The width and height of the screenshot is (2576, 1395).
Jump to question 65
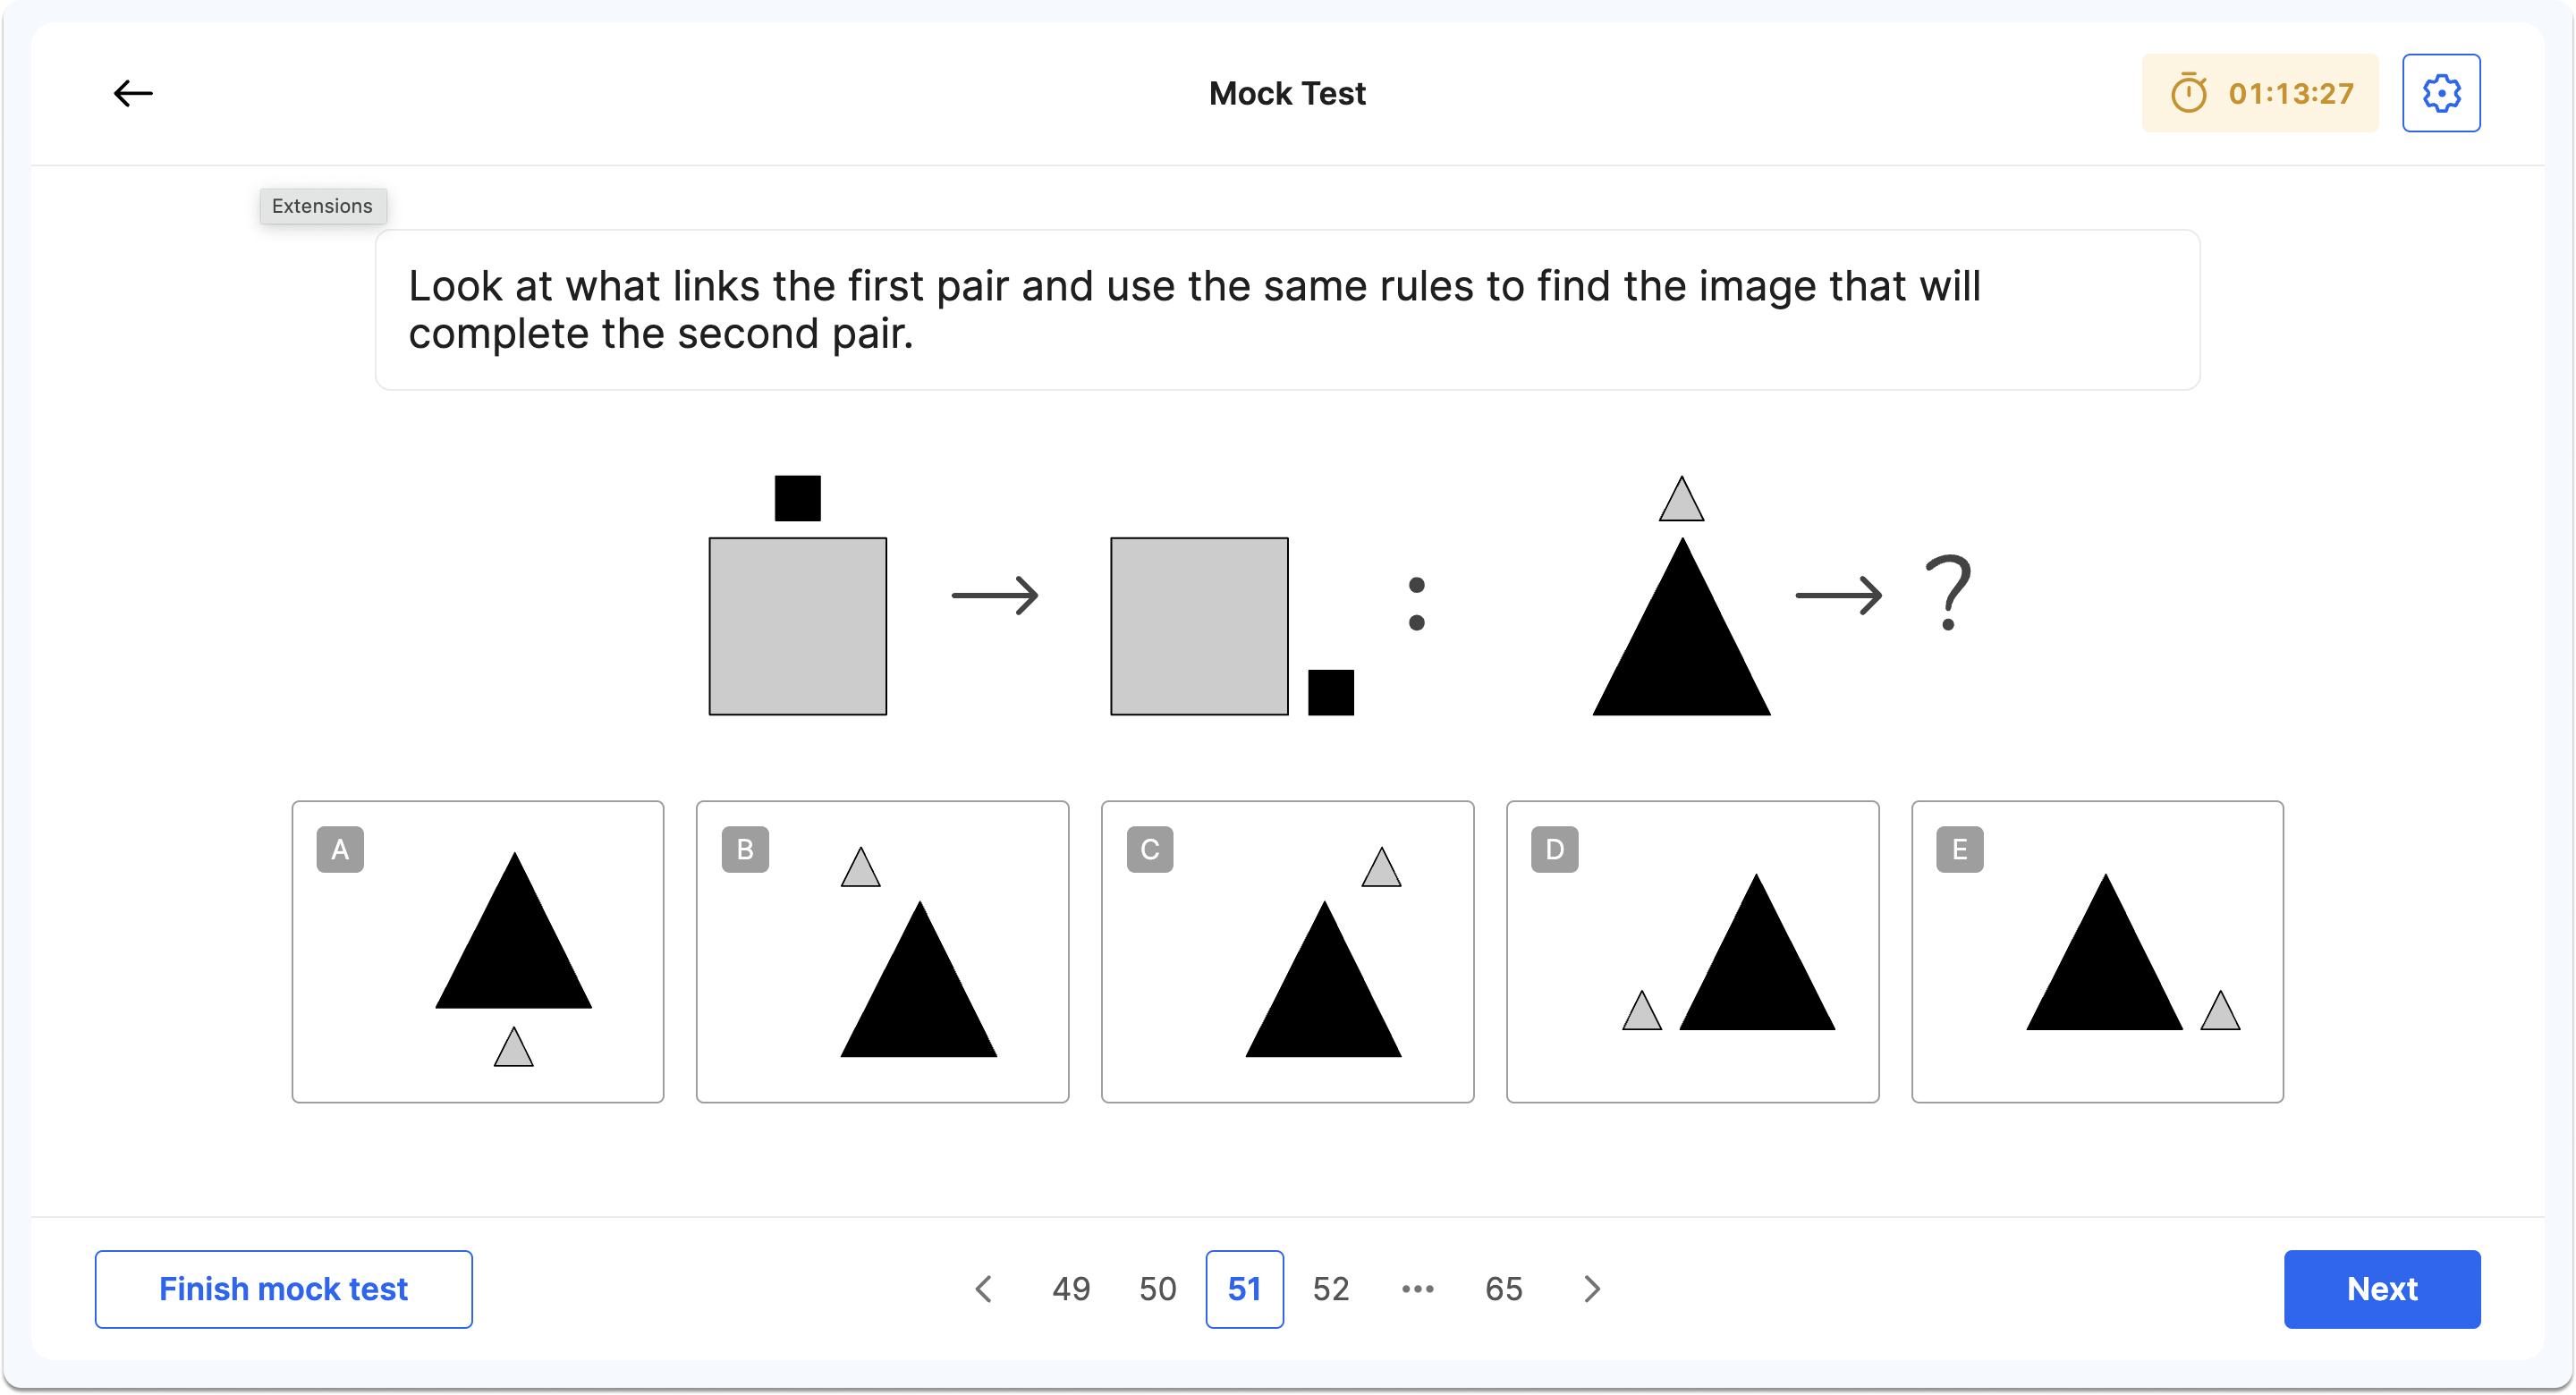pyautogui.click(x=1501, y=1289)
